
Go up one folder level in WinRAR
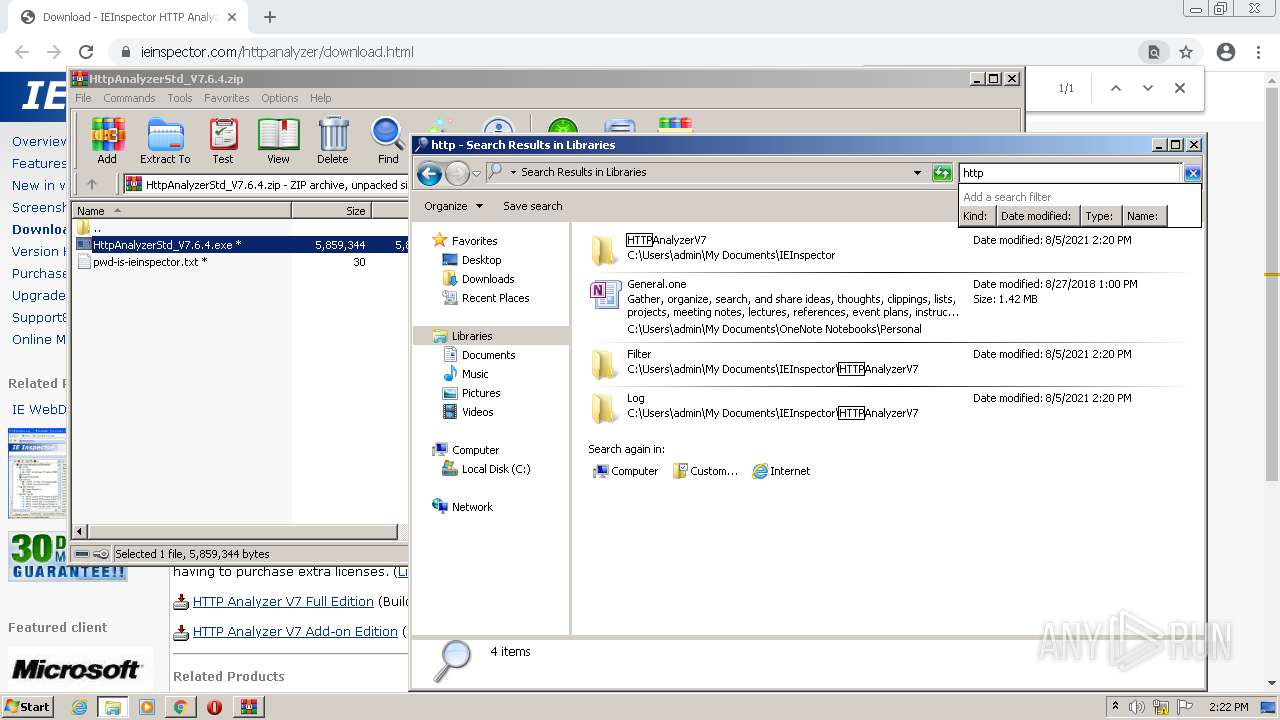[x=92, y=184]
